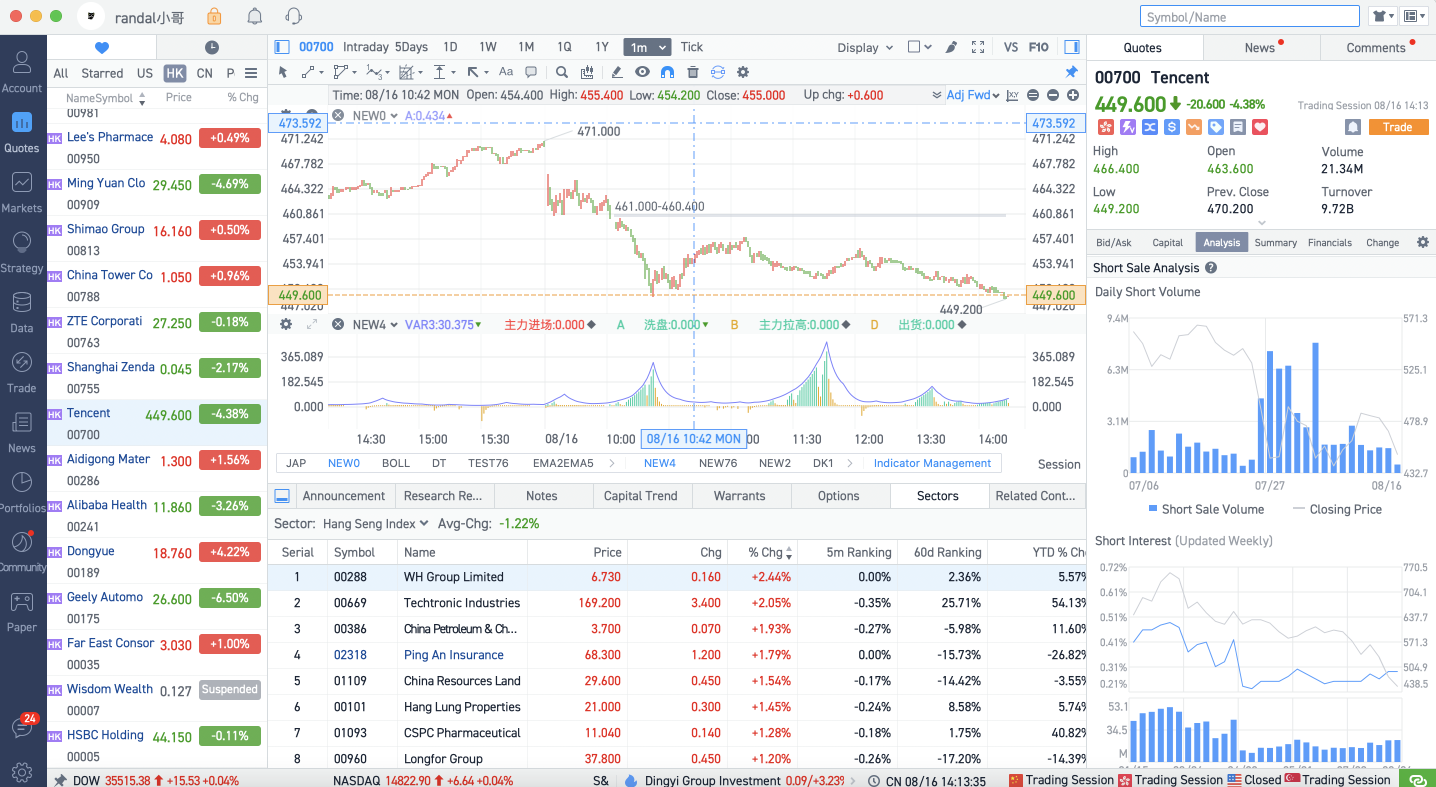1436x787 pixels.
Task: Select the Financials tab
Action: point(1329,242)
